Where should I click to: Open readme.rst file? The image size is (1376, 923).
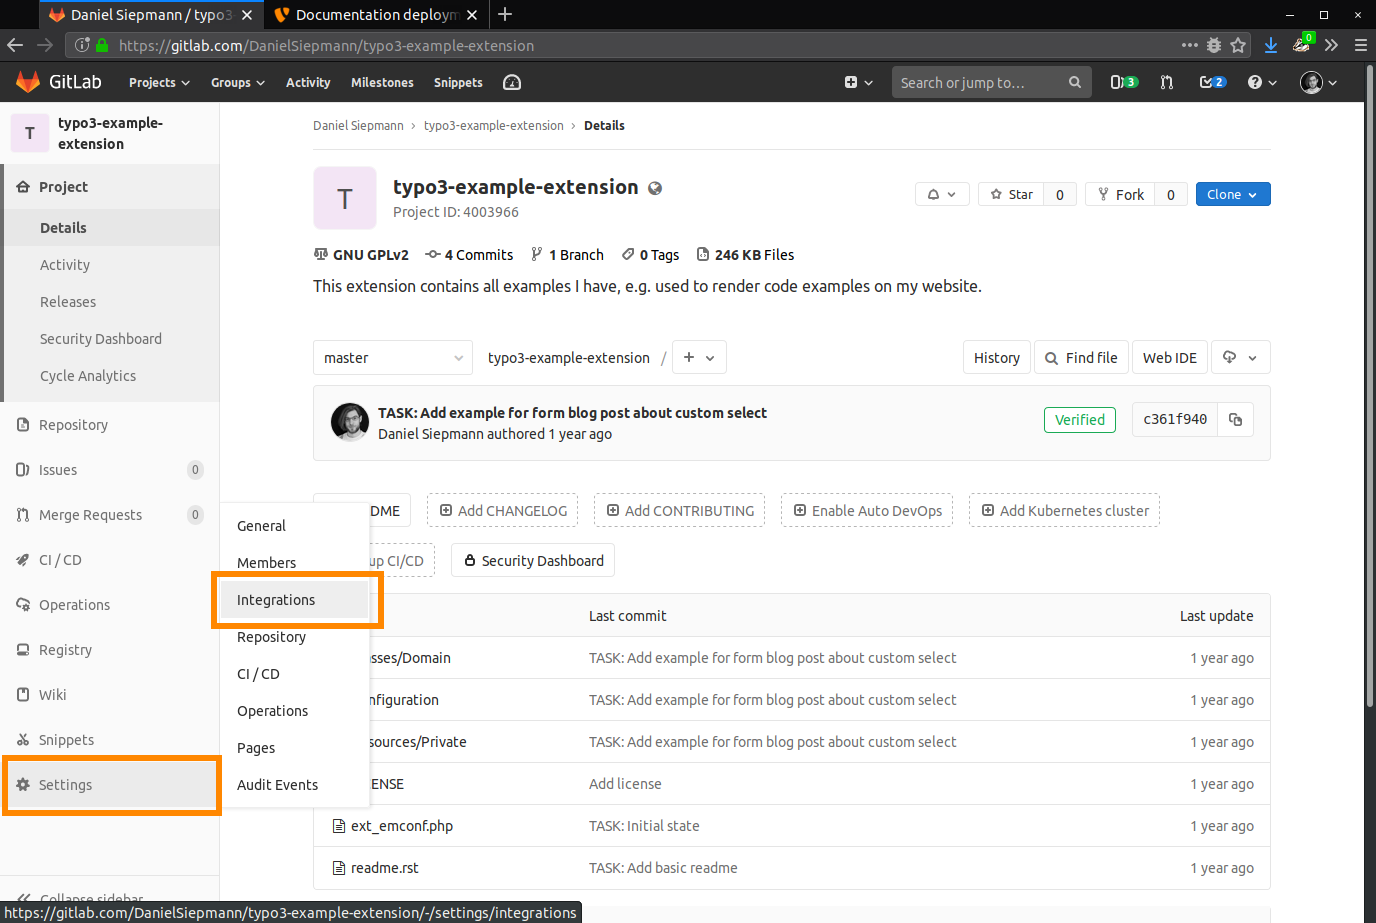point(384,867)
